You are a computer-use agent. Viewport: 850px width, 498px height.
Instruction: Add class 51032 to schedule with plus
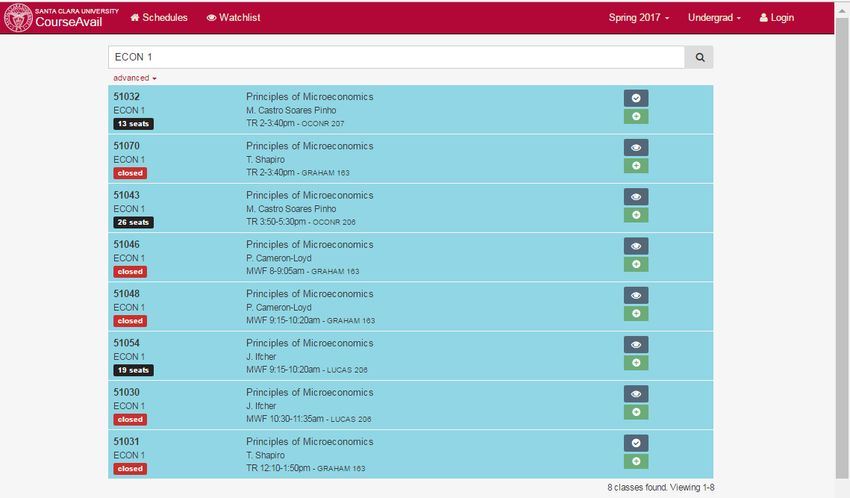point(636,117)
